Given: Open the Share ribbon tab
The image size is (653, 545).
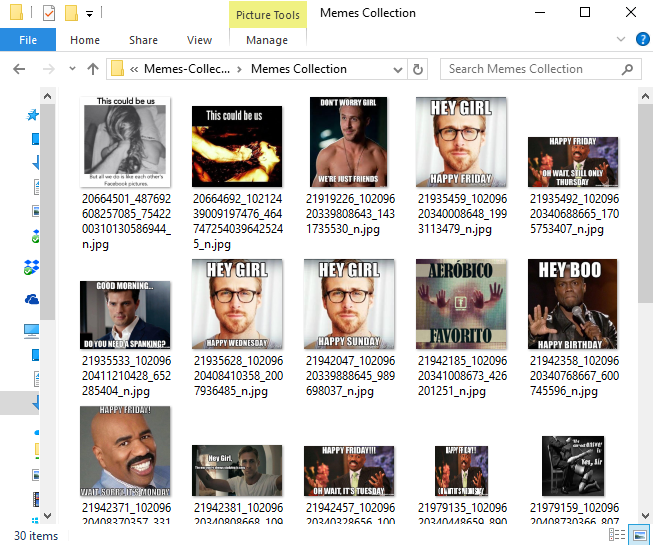Looking at the screenshot, I should tap(143, 40).
